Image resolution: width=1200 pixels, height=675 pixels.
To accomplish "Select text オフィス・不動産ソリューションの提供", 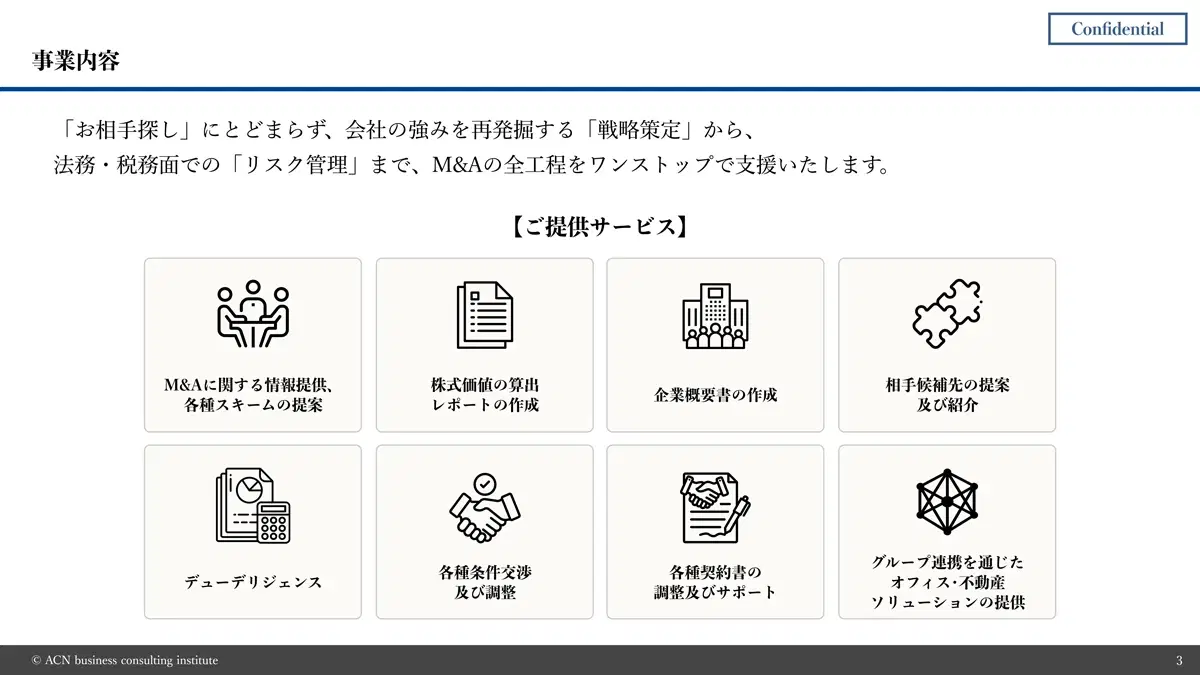I will [x=946, y=593].
